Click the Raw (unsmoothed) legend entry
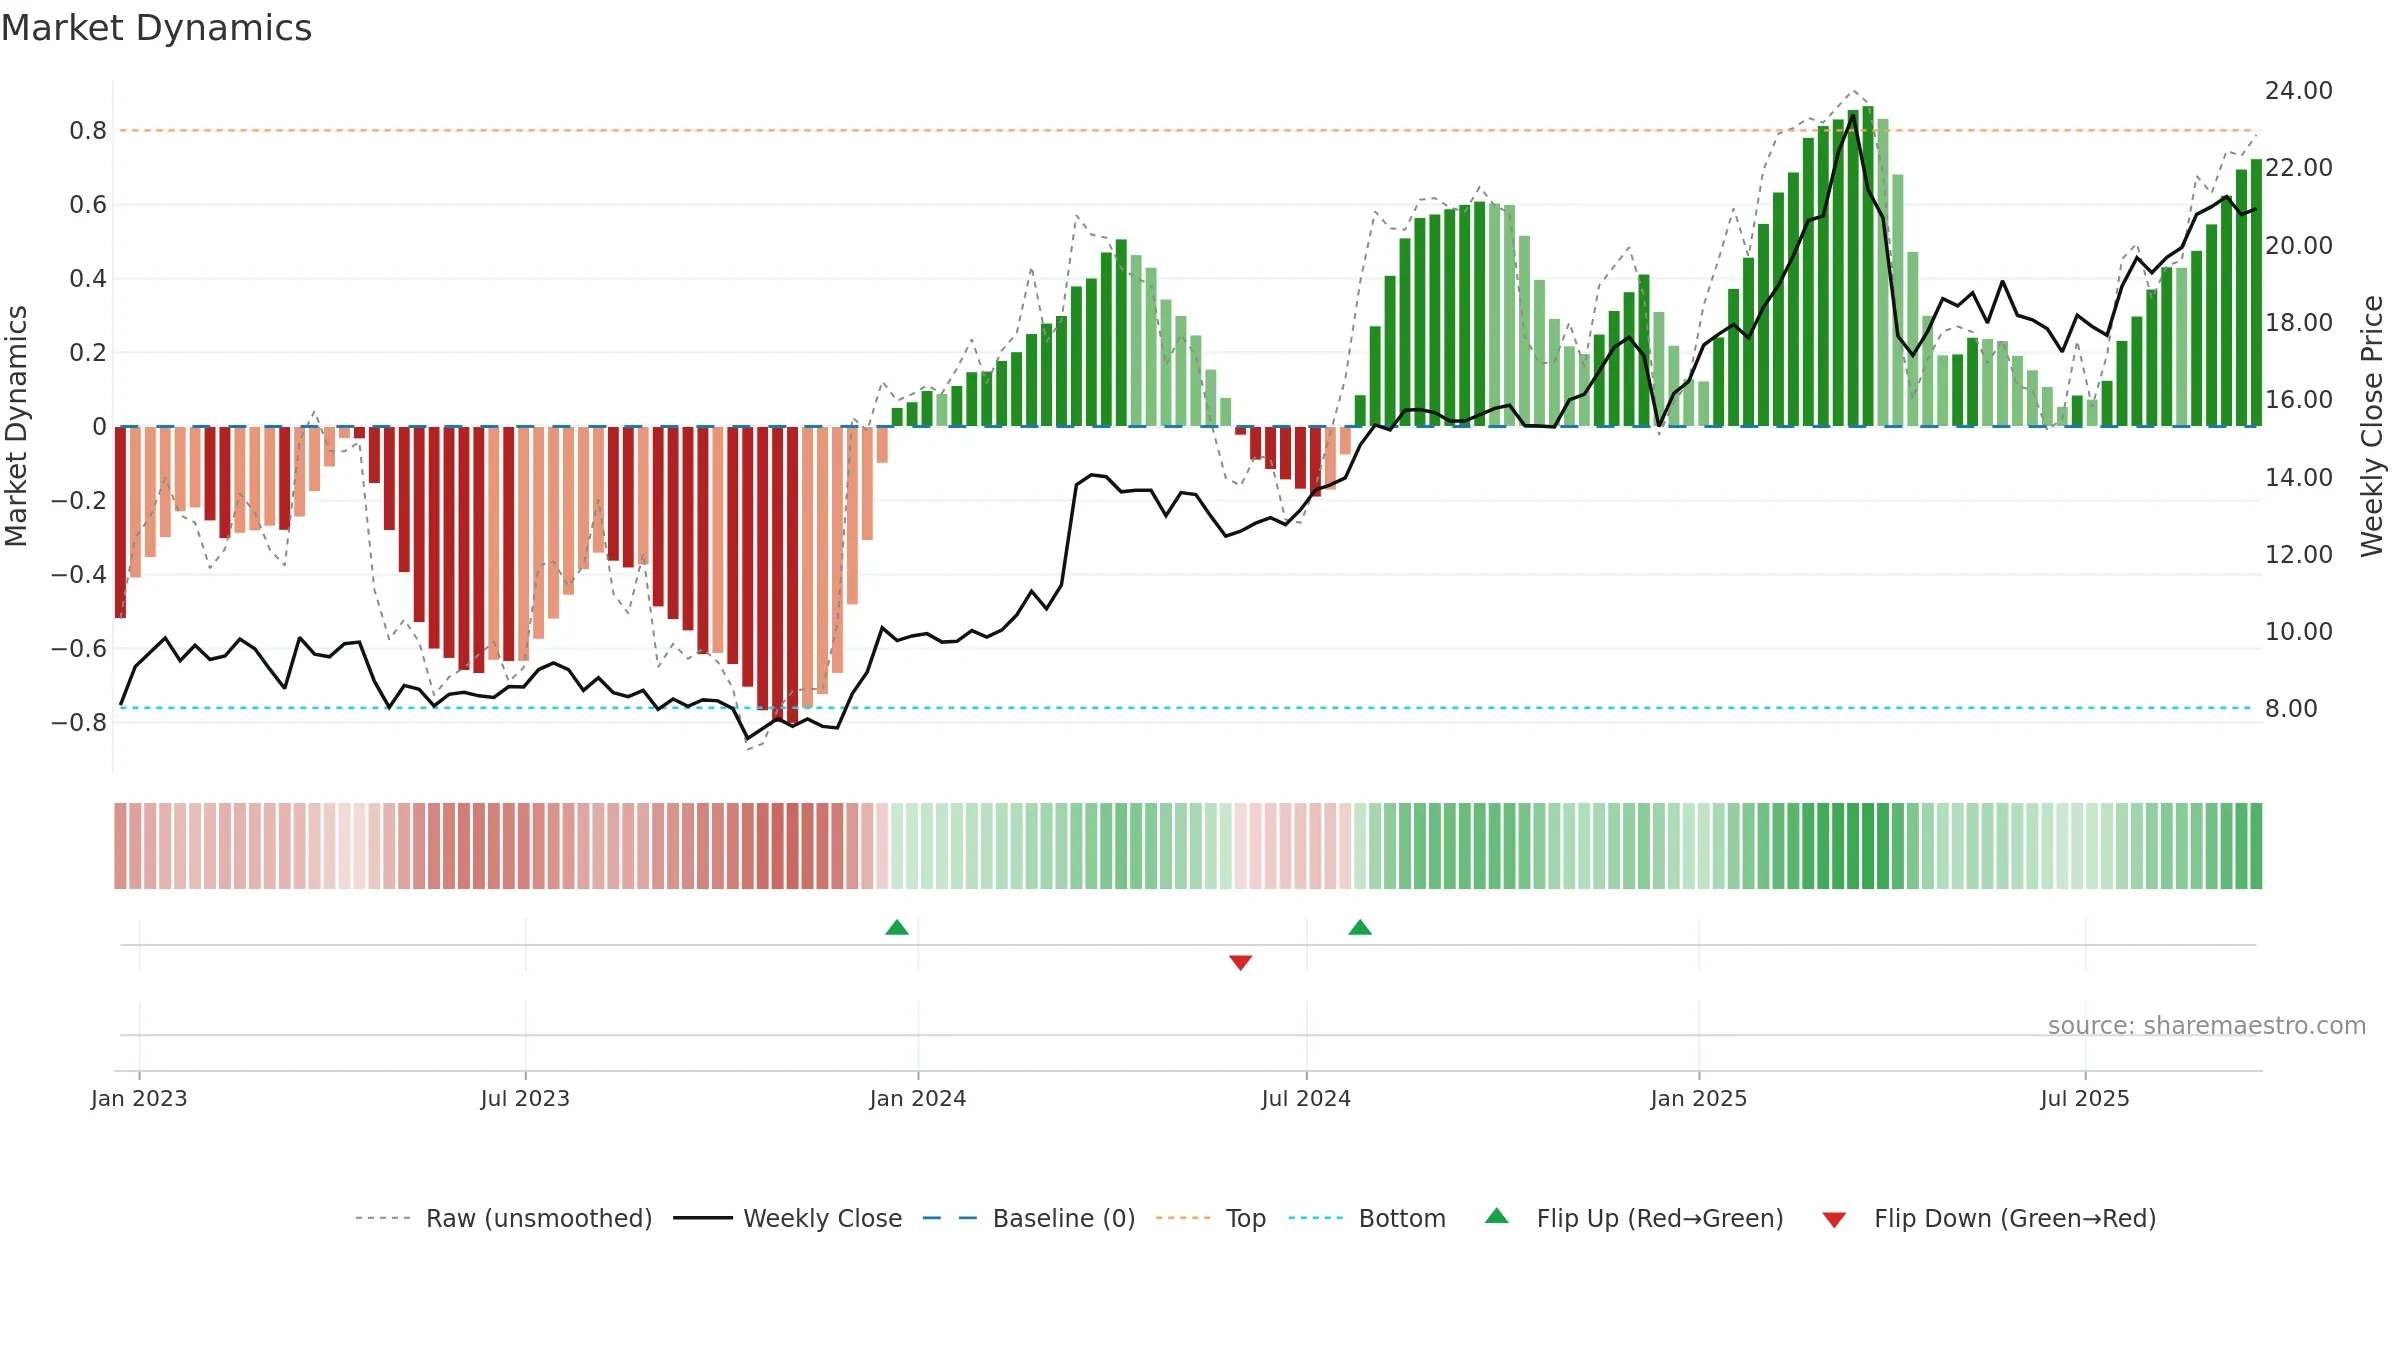 (x=504, y=1218)
